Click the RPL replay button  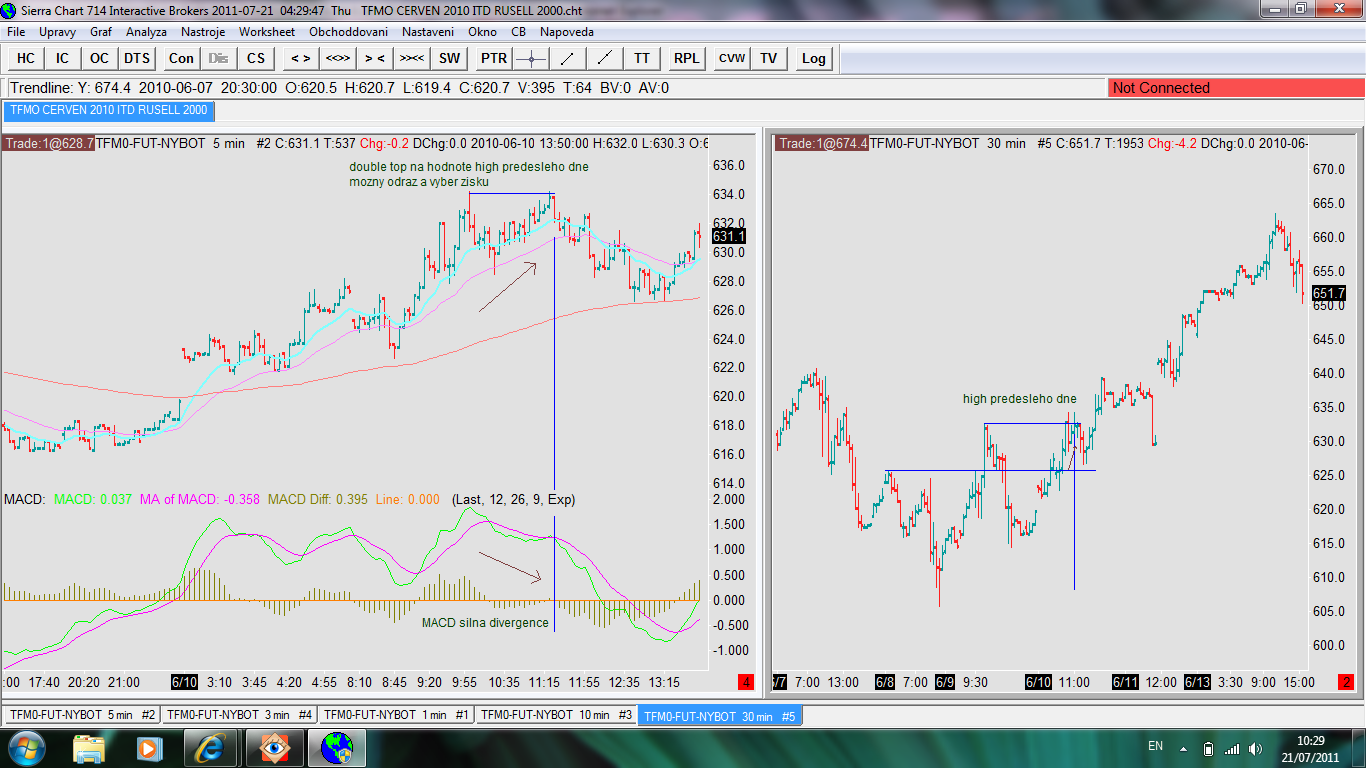687,58
